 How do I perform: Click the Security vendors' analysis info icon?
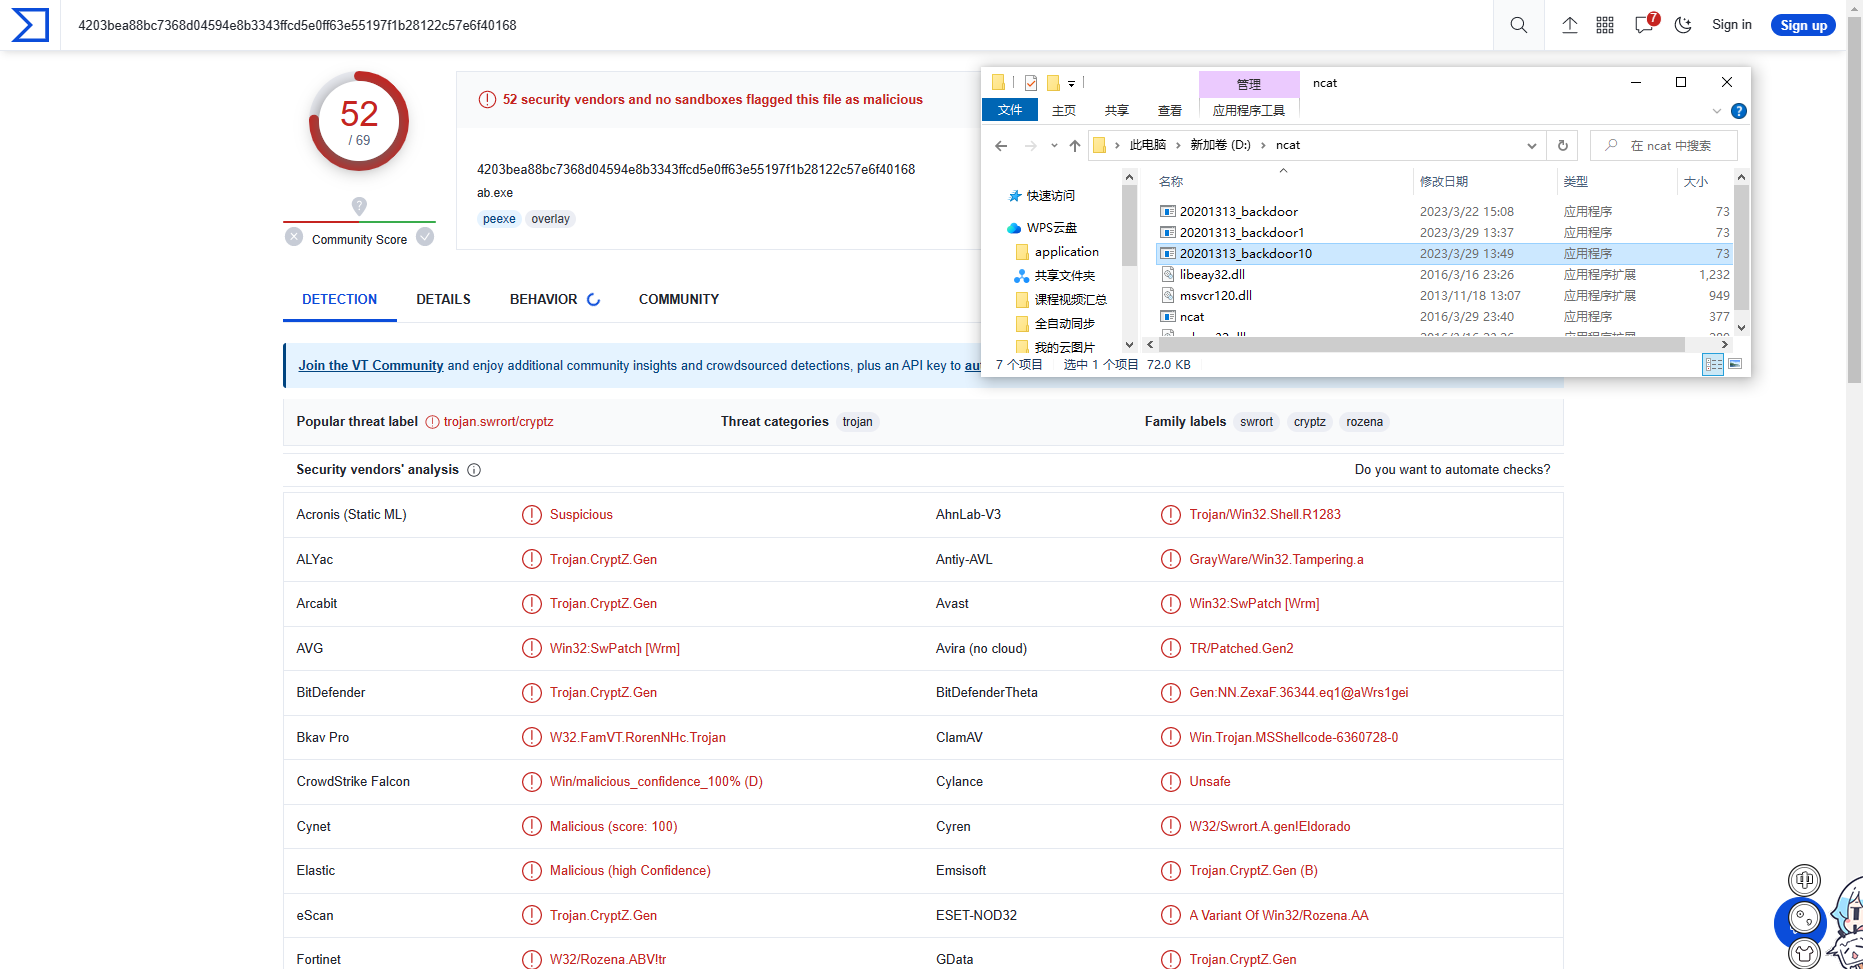pos(474,470)
